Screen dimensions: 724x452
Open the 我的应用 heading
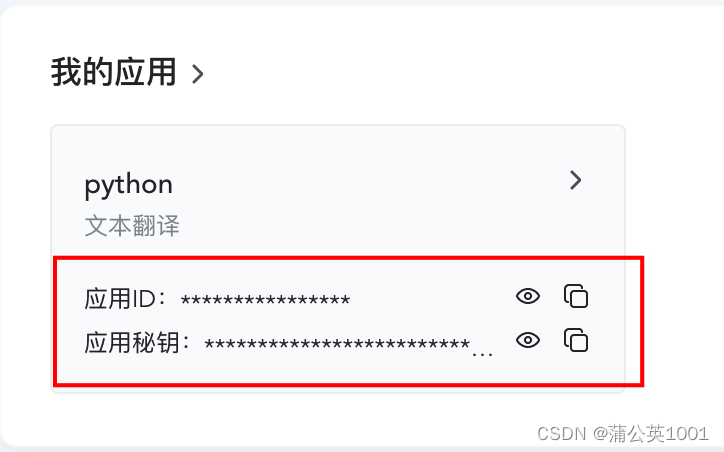[113, 72]
